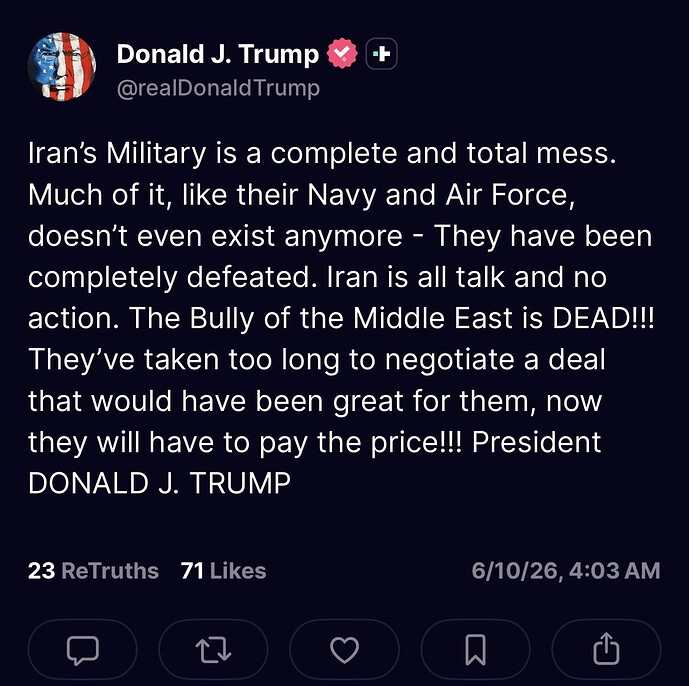The width and height of the screenshot is (689, 686).
Task: Click the 6/10/26, 4:03 AM timestamp
Action: 566,571
